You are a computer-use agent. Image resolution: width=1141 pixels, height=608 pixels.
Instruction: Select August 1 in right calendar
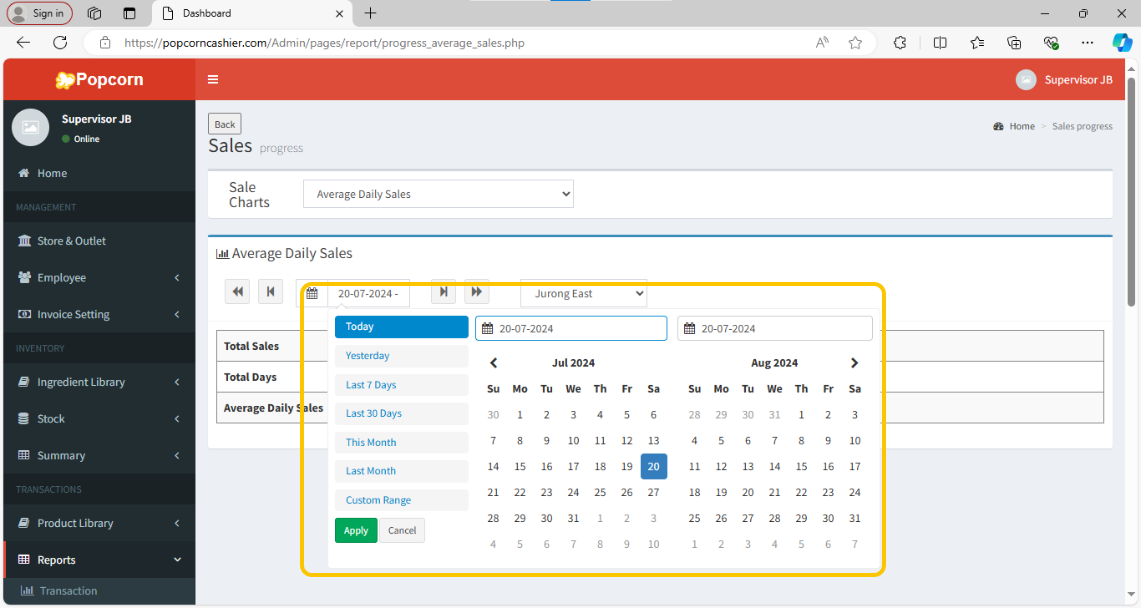pos(801,415)
